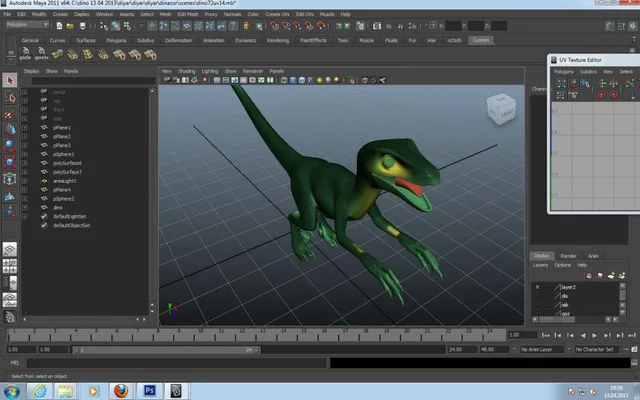This screenshot has height=400, width=640.
Task: Go to end of playback range
Action: tap(632, 336)
